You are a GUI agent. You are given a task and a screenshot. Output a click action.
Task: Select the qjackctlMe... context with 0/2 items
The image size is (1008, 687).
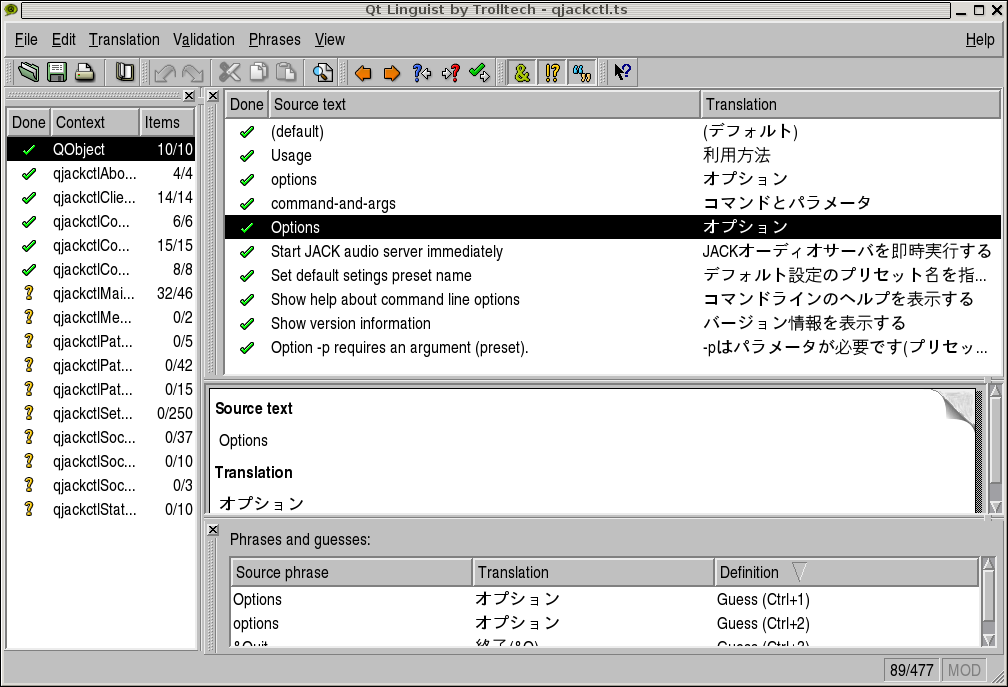[101, 317]
